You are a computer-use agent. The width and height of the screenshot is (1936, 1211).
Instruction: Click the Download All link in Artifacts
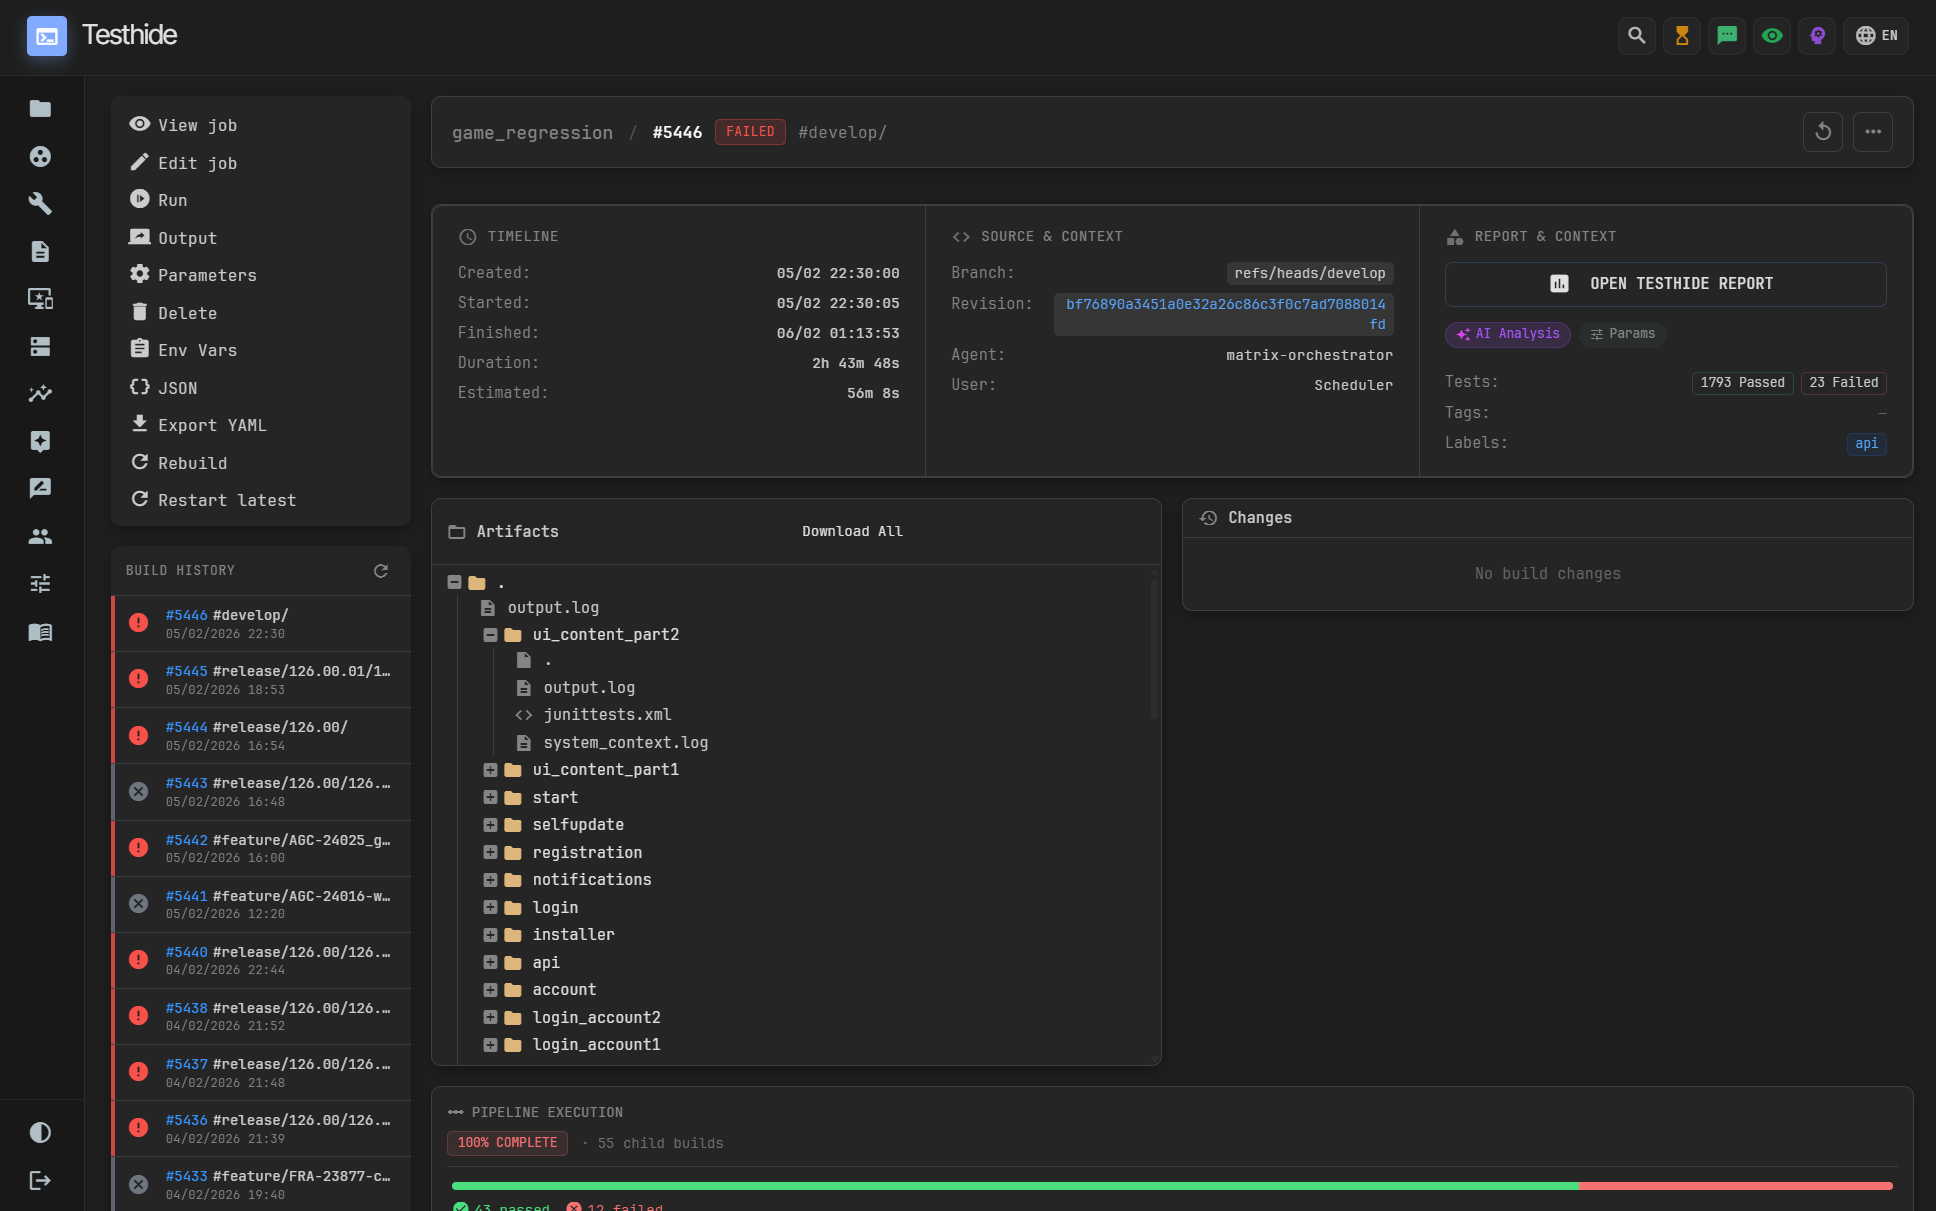pos(852,531)
